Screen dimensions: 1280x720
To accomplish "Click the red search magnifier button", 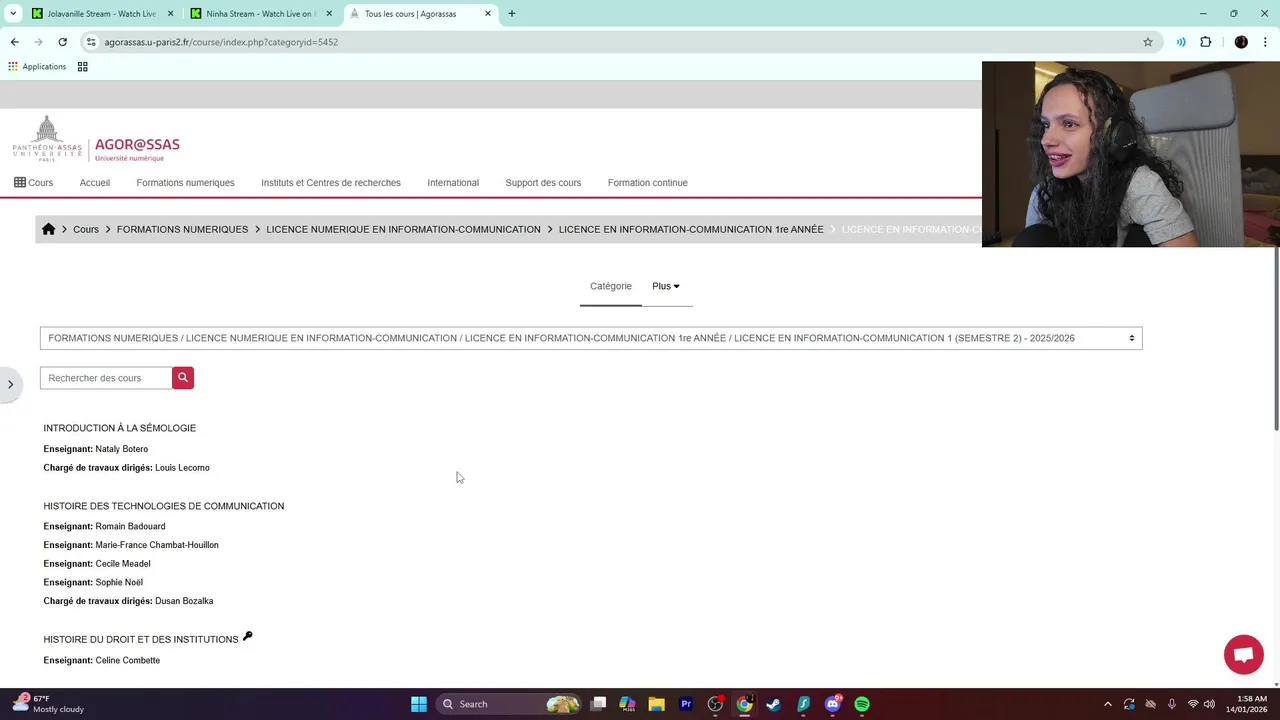I will (182, 378).
